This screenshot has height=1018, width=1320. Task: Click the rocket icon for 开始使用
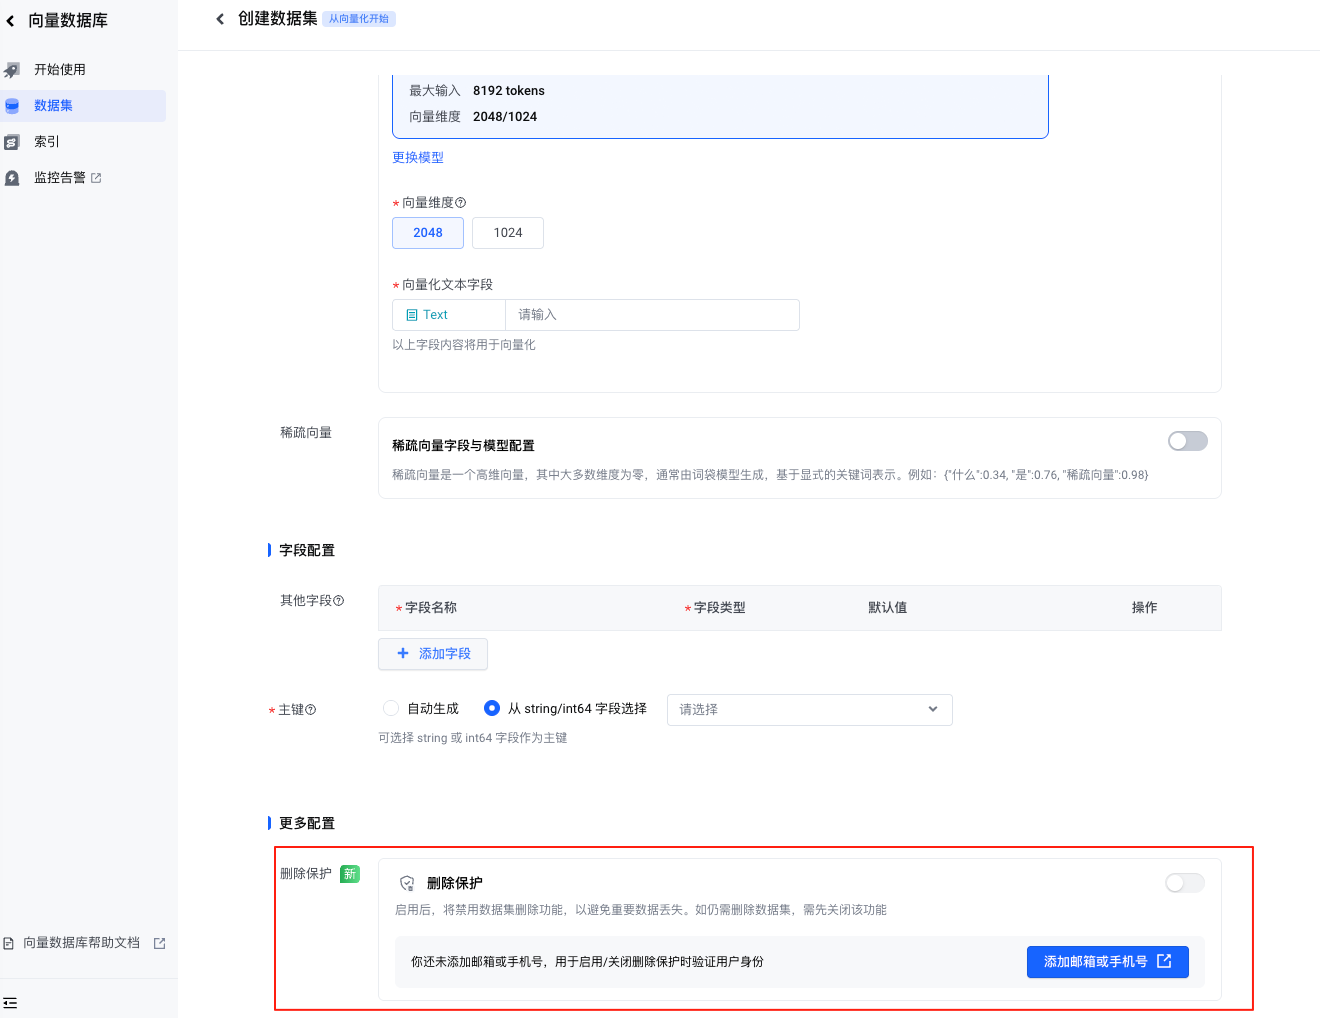coord(12,70)
